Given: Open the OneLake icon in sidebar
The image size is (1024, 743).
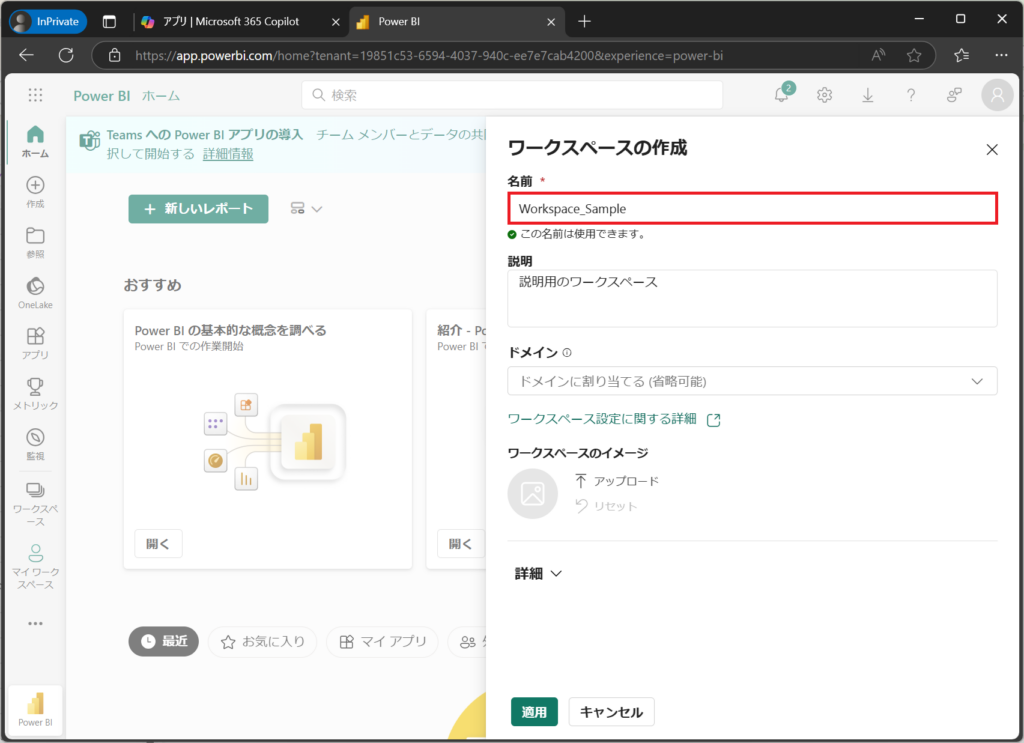Looking at the screenshot, I should click(35, 287).
